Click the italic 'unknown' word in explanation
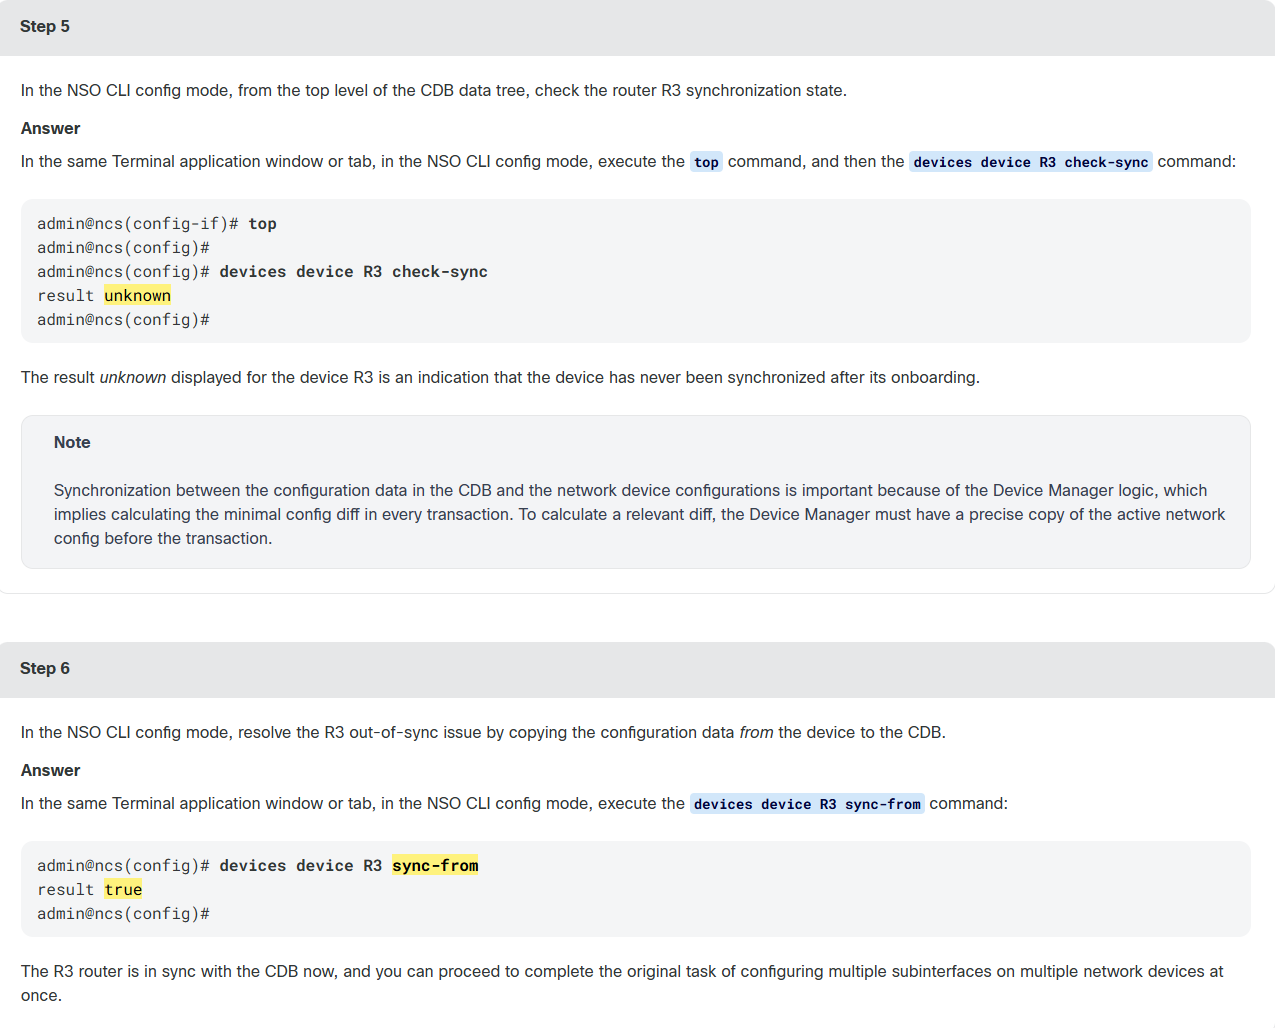This screenshot has width=1275, height=1028. (x=133, y=377)
